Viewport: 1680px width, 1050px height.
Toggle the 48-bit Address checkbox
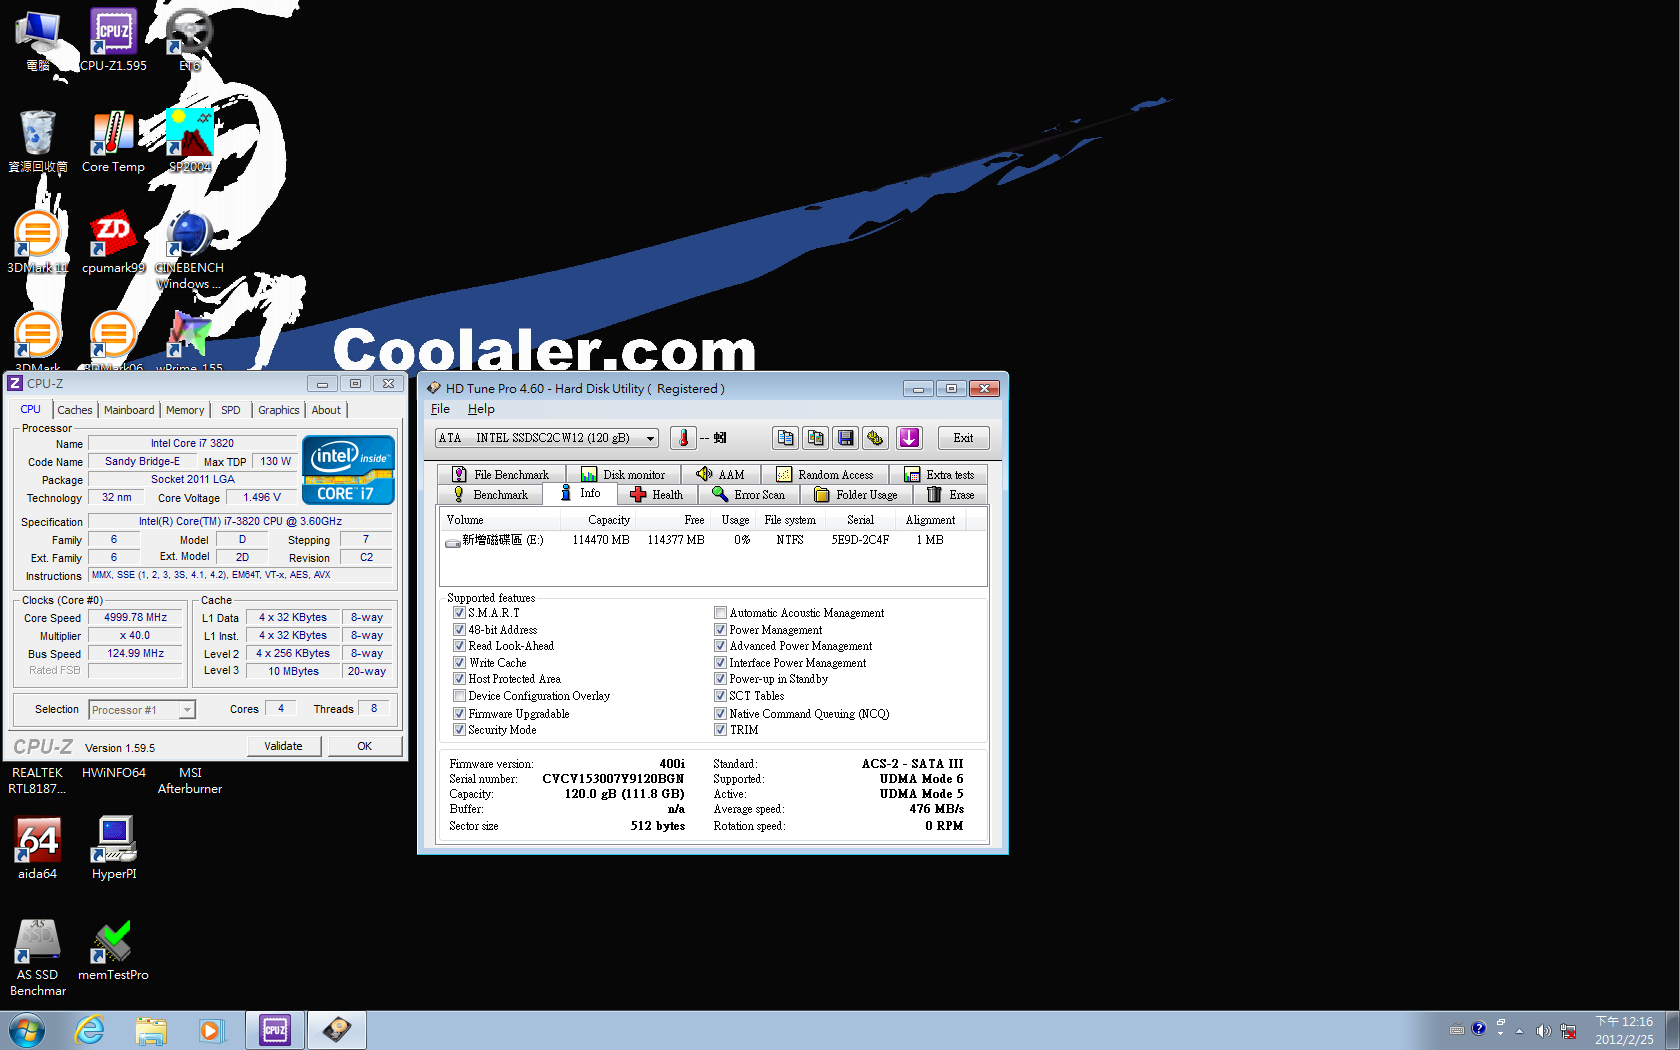(459, 630)
